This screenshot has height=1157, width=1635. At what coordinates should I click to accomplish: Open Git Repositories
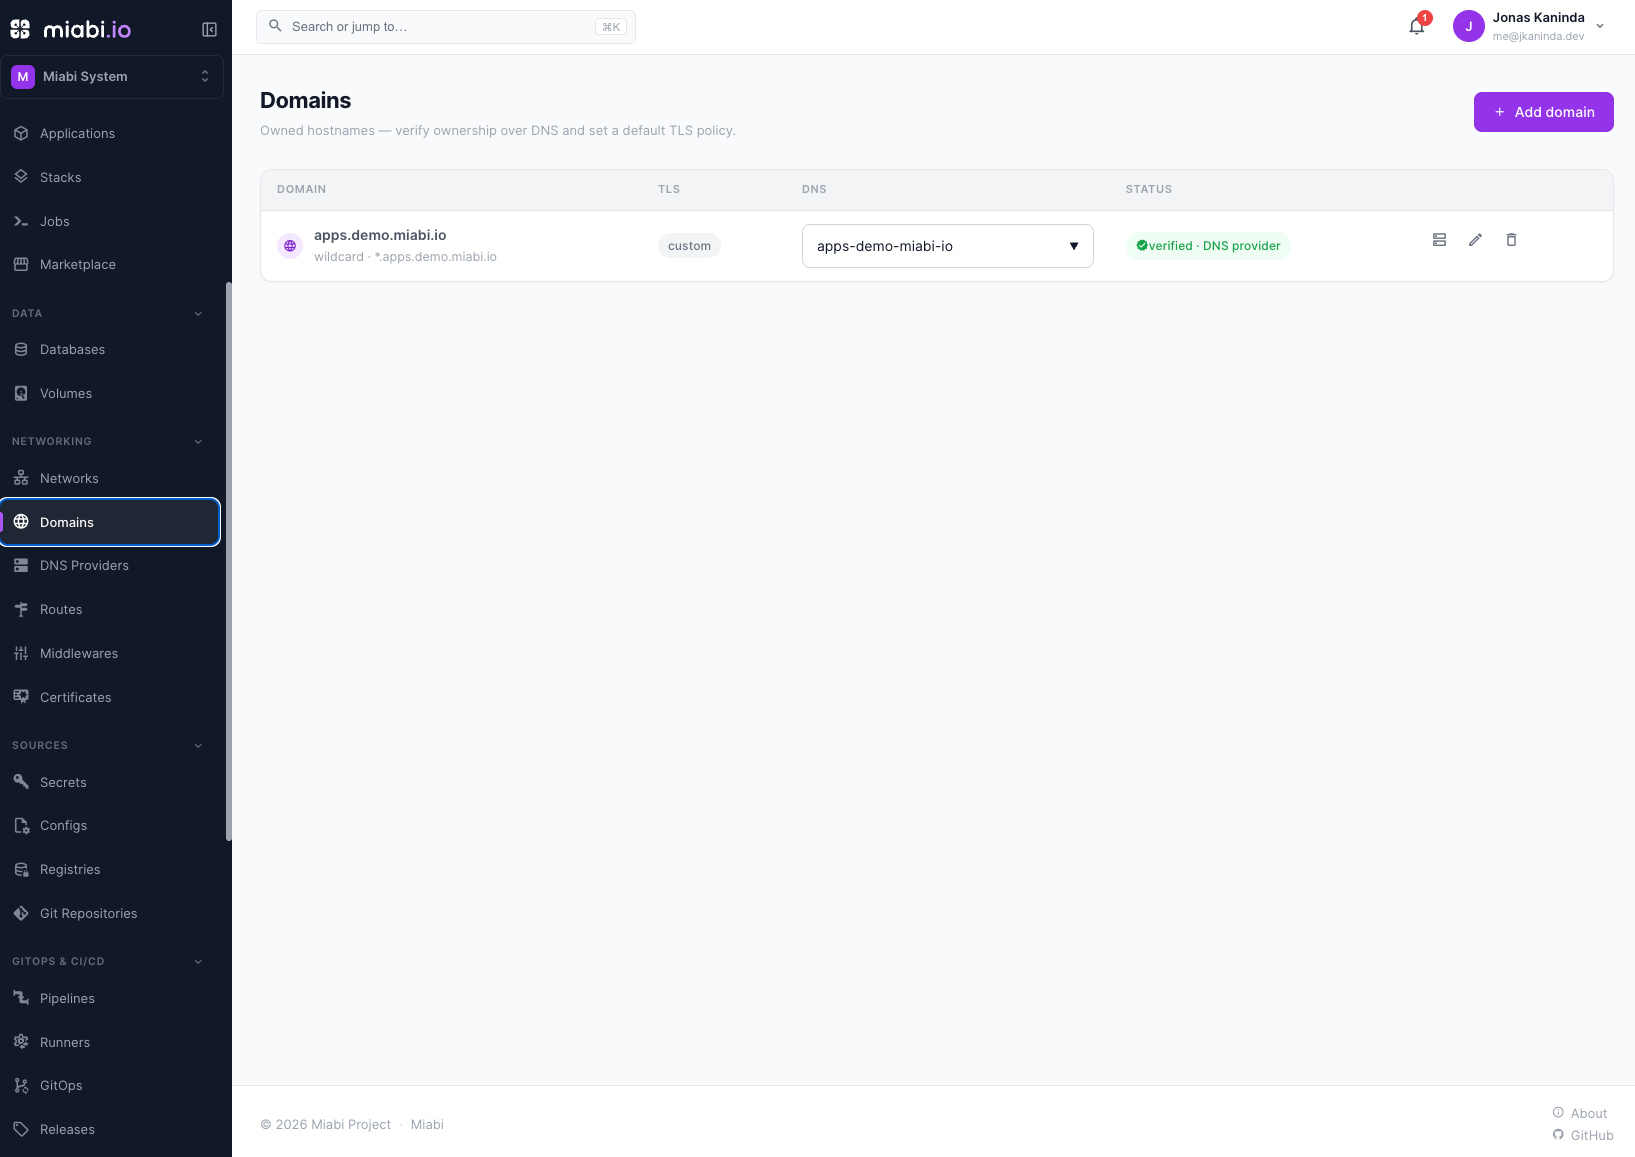(110, 913)
